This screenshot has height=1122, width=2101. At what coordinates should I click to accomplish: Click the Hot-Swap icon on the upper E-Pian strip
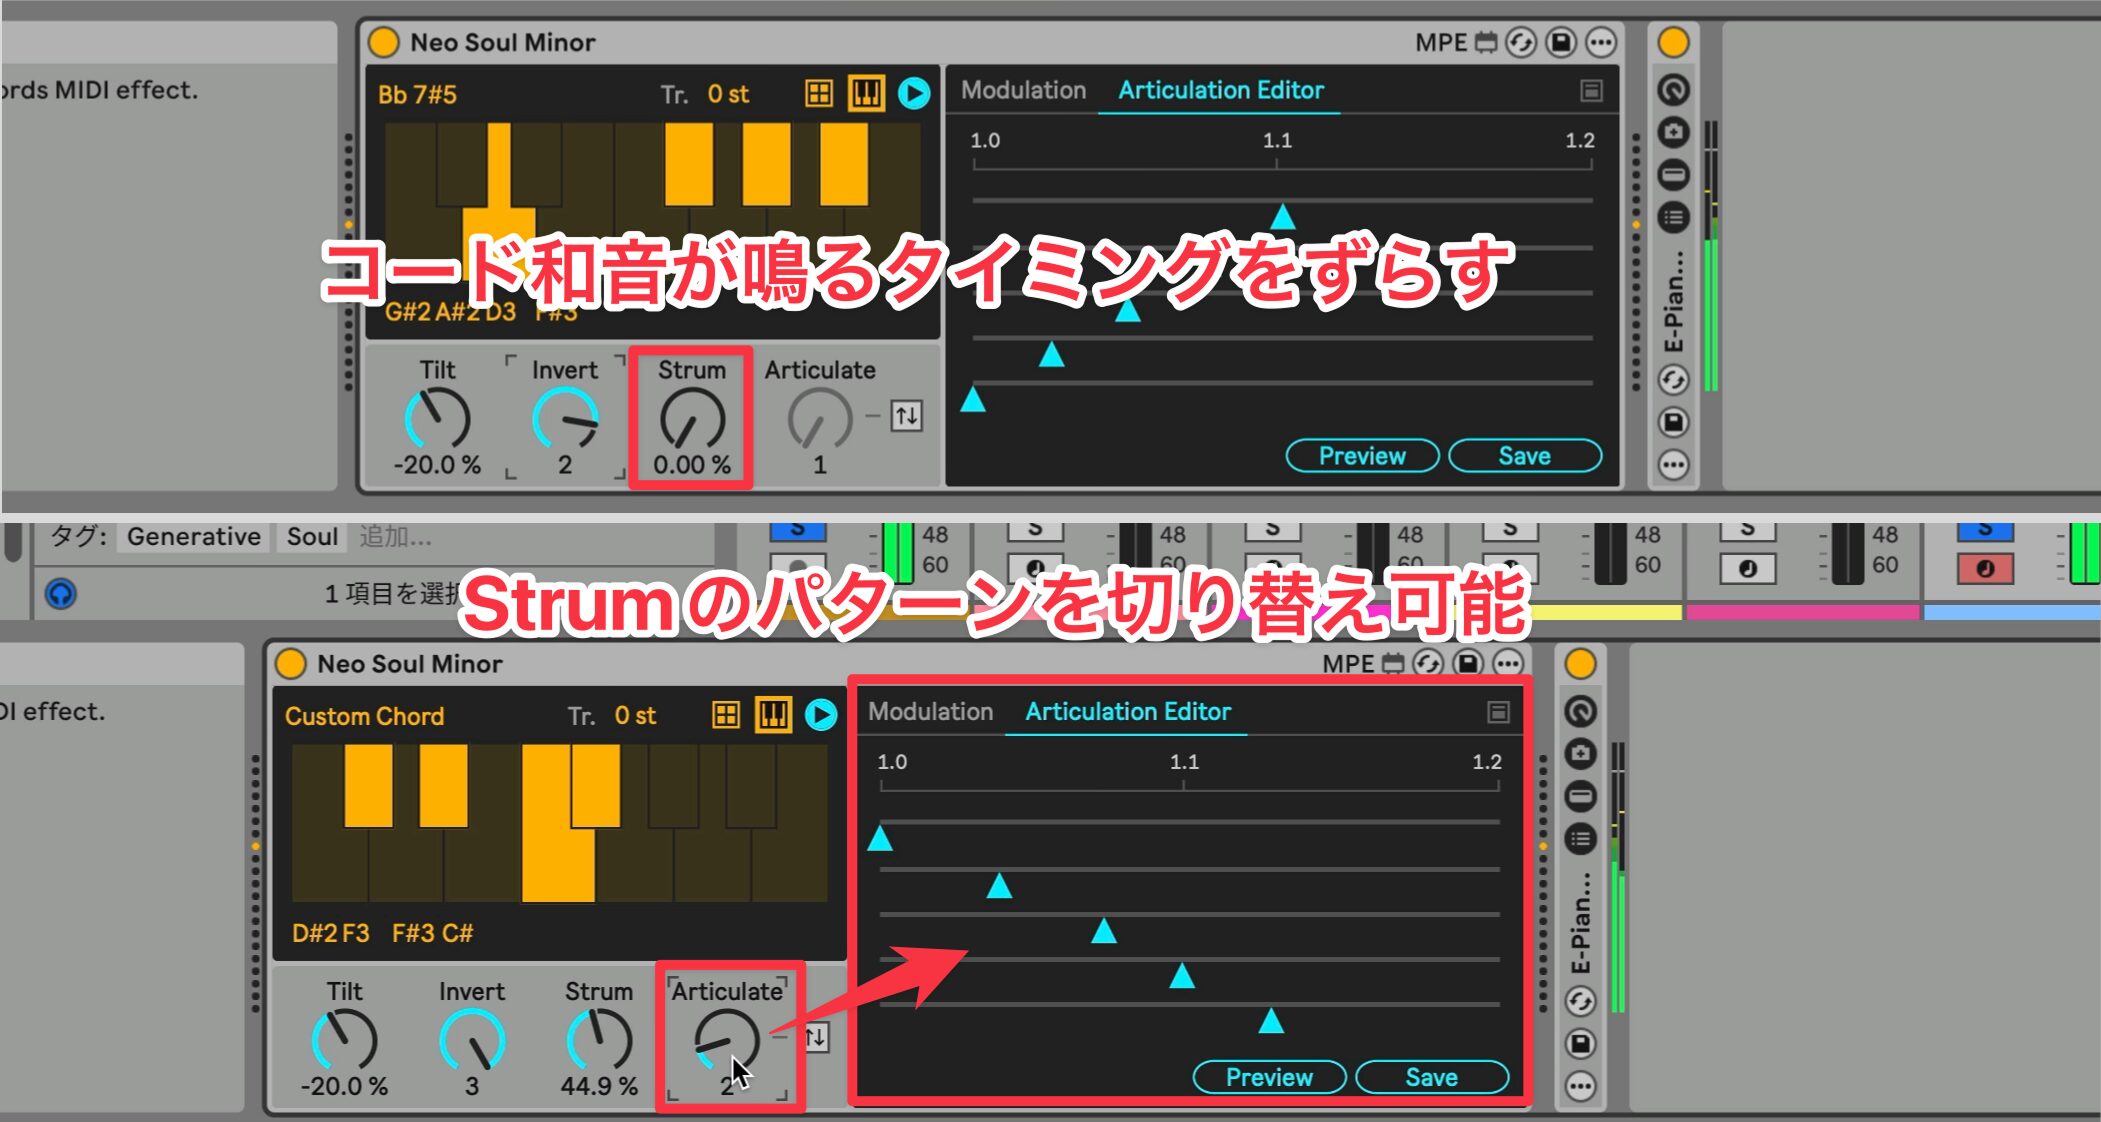point(1673,380)
